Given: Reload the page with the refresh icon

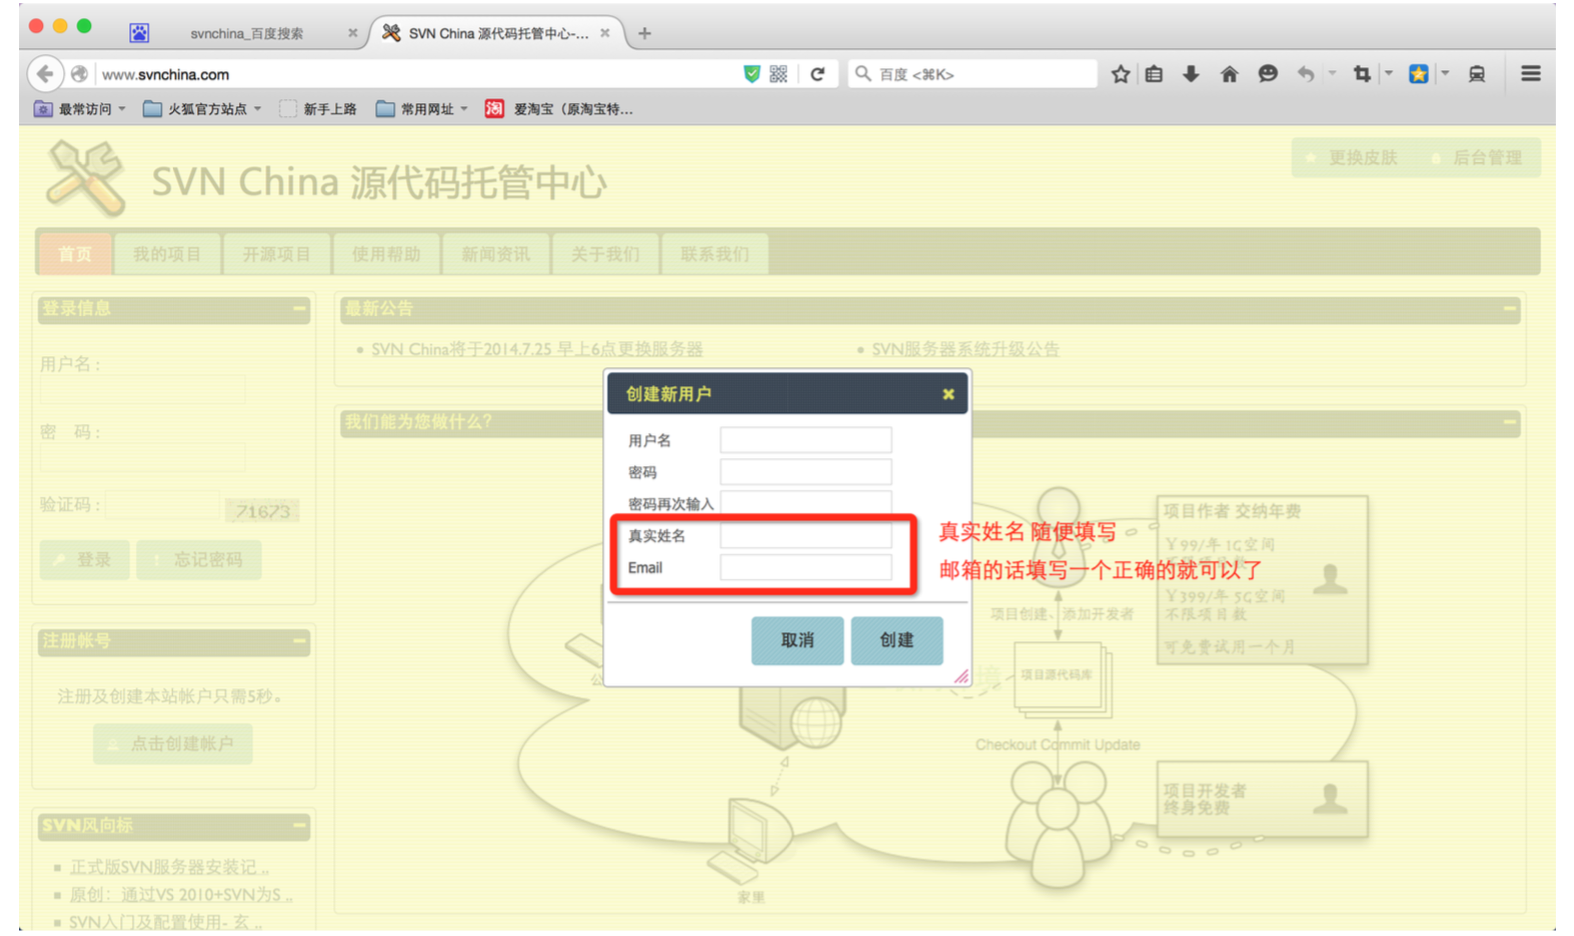Looking at the screenshot, I should tap(818, 74).
